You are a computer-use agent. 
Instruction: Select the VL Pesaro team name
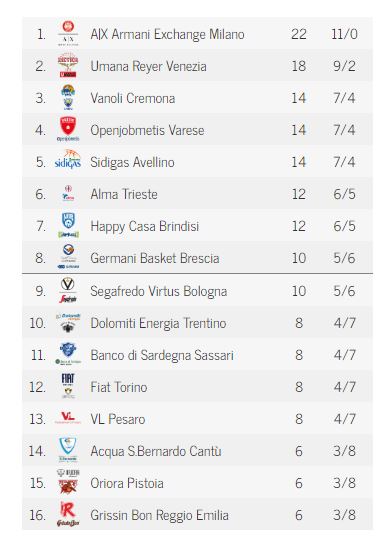[x=118, y=419]
